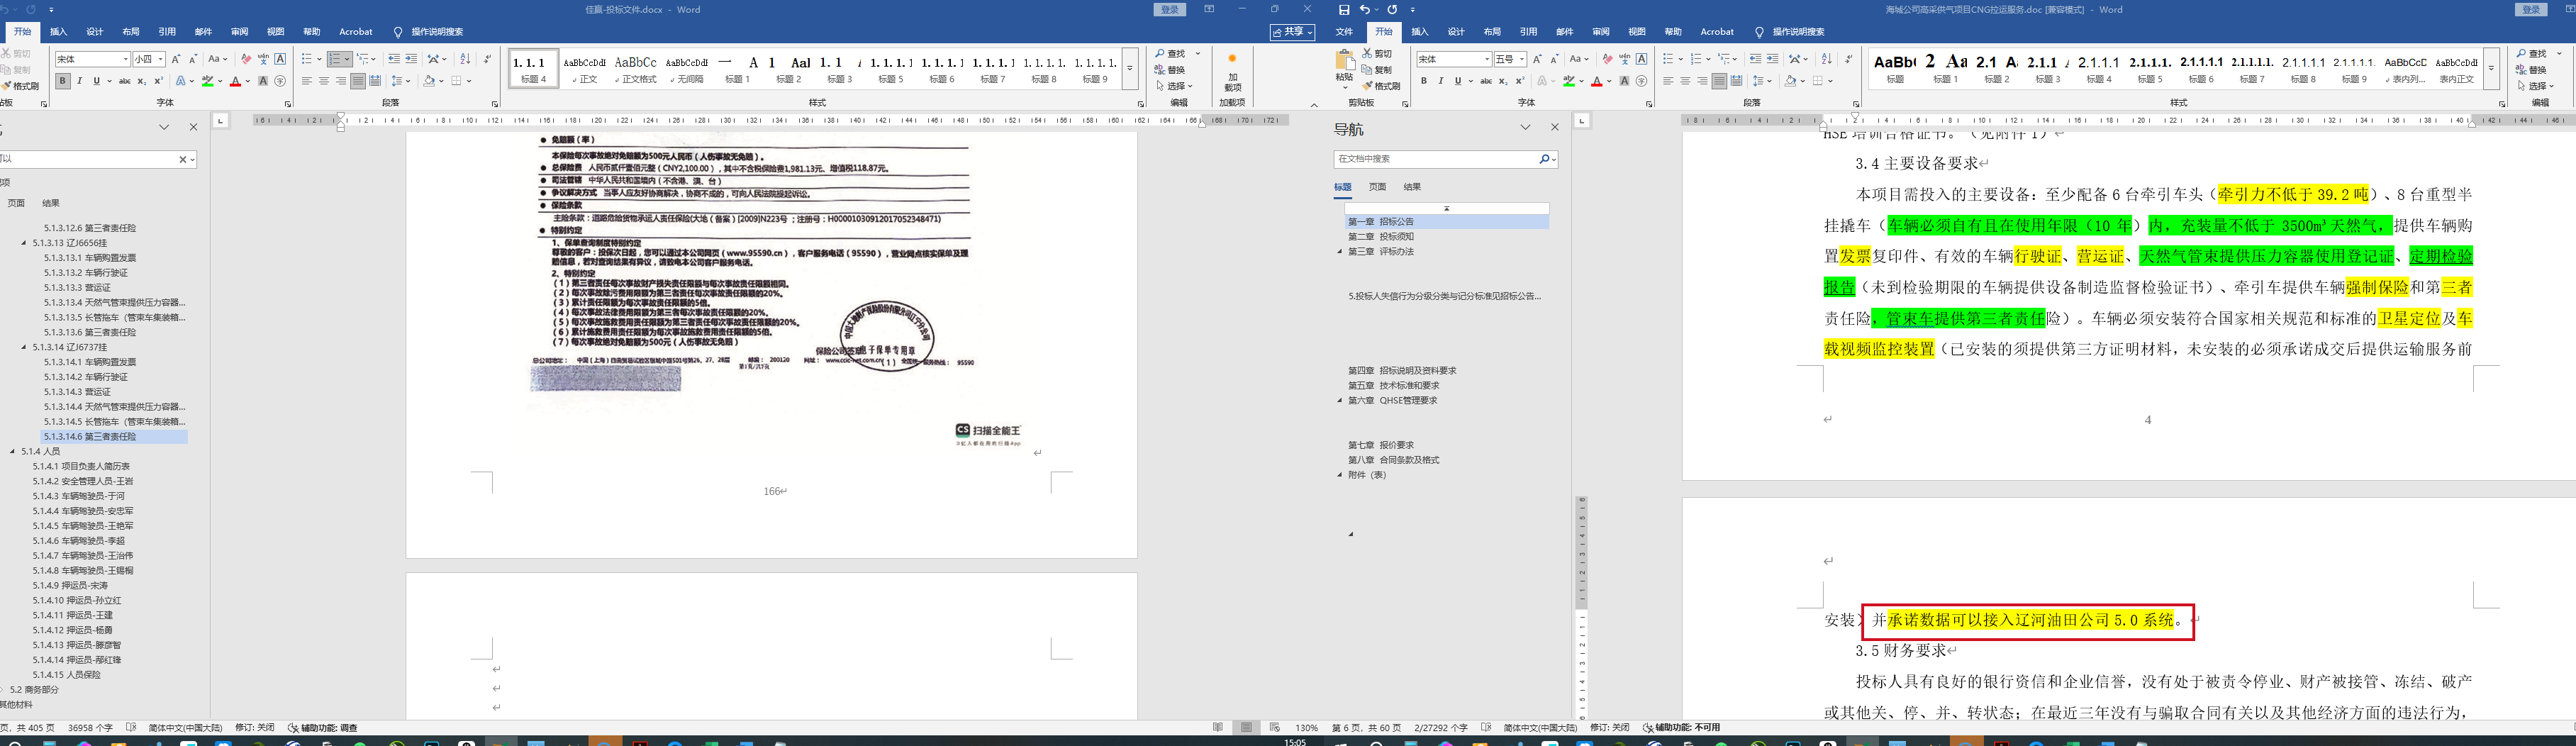2576x746 pixels.
Task: Center-align text in the left Word window
Action: coord(324,81)
